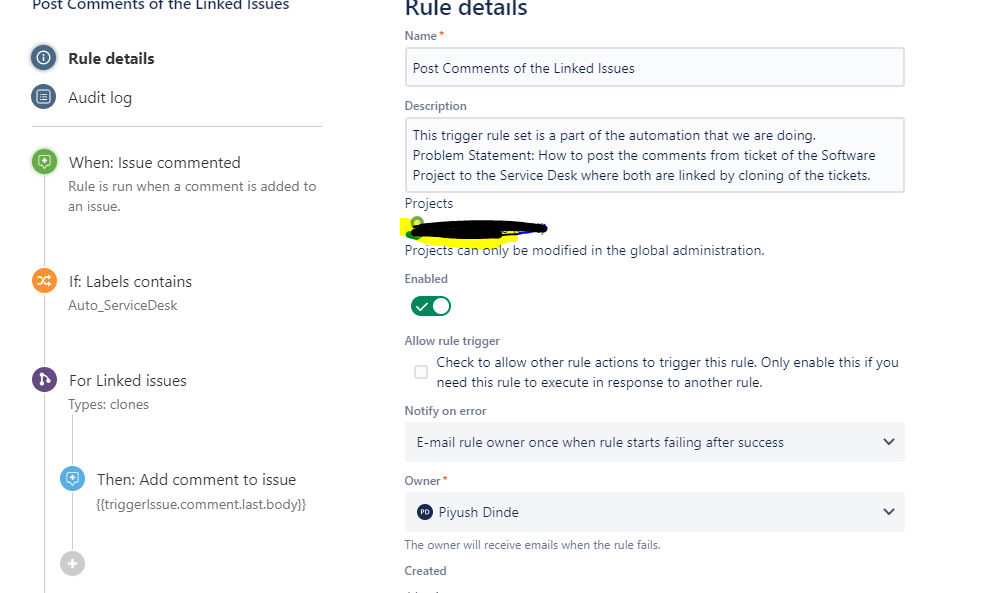Open the Owner dropdown chevron

[889, 512]
